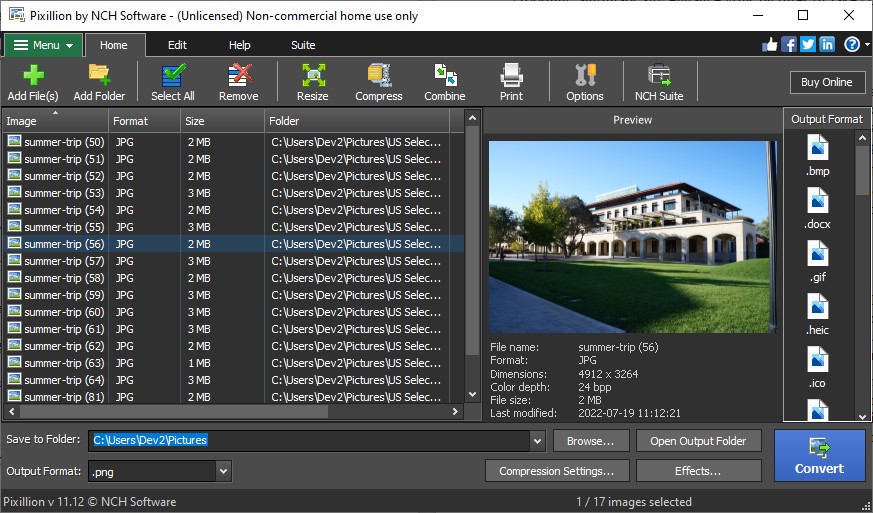This screenshot has height=513, width=873.
Task: Click the thumbs-up like icon
Action: pyautogui.click(x=771, y=45)
